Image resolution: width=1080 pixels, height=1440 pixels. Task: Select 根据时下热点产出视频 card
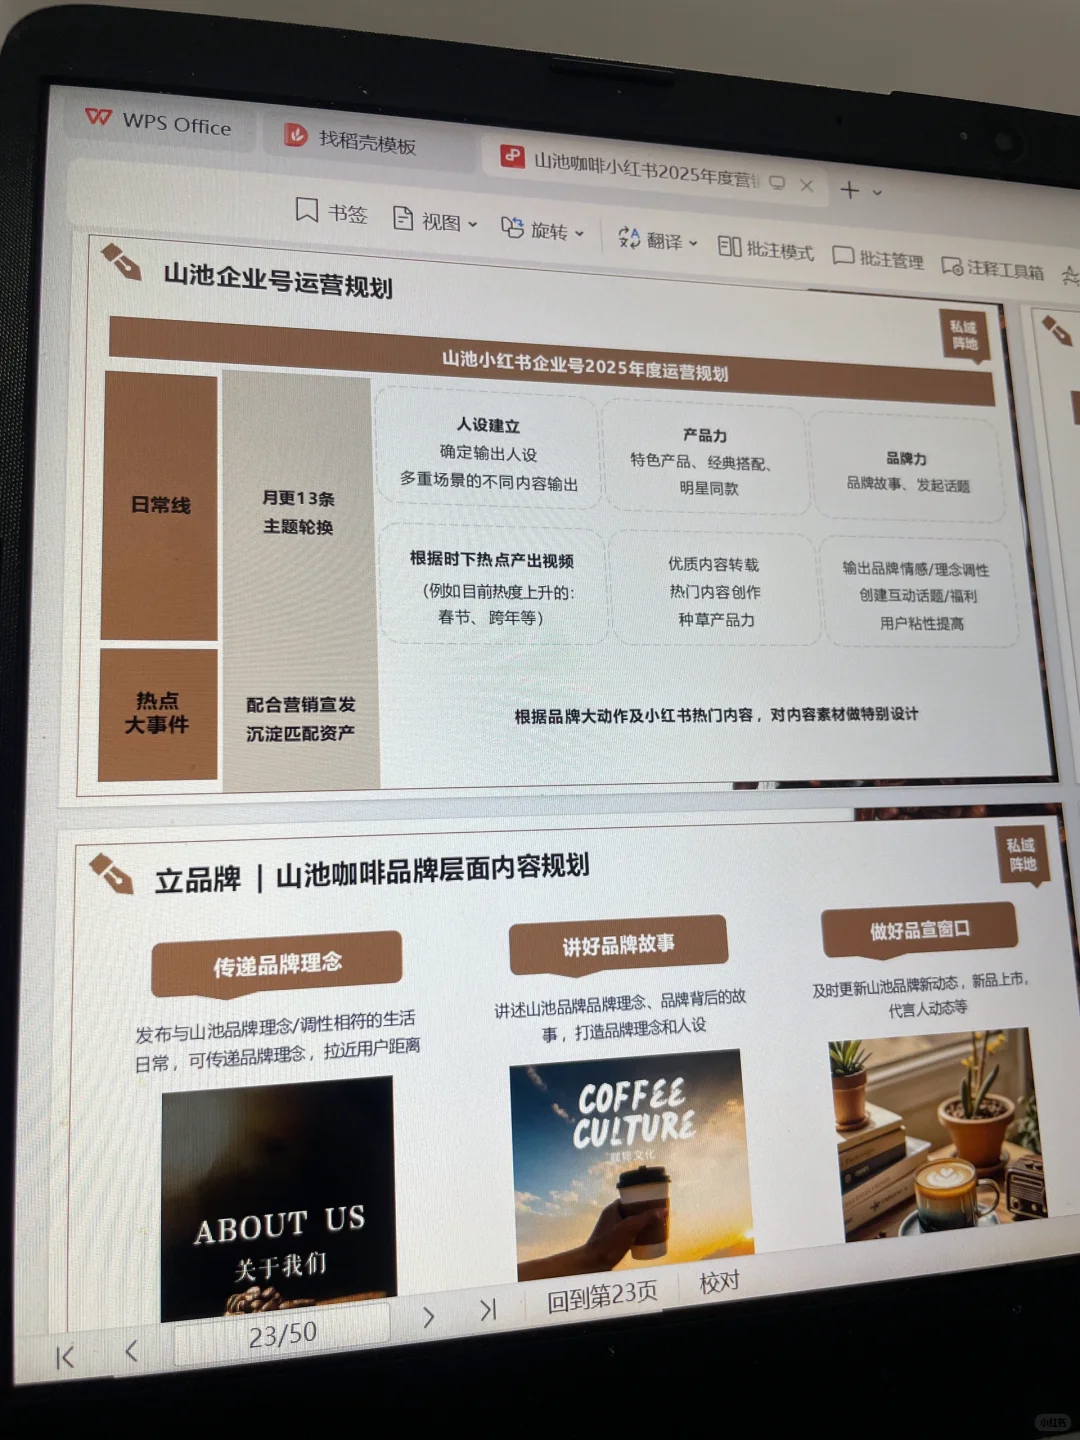pos(491,587)
